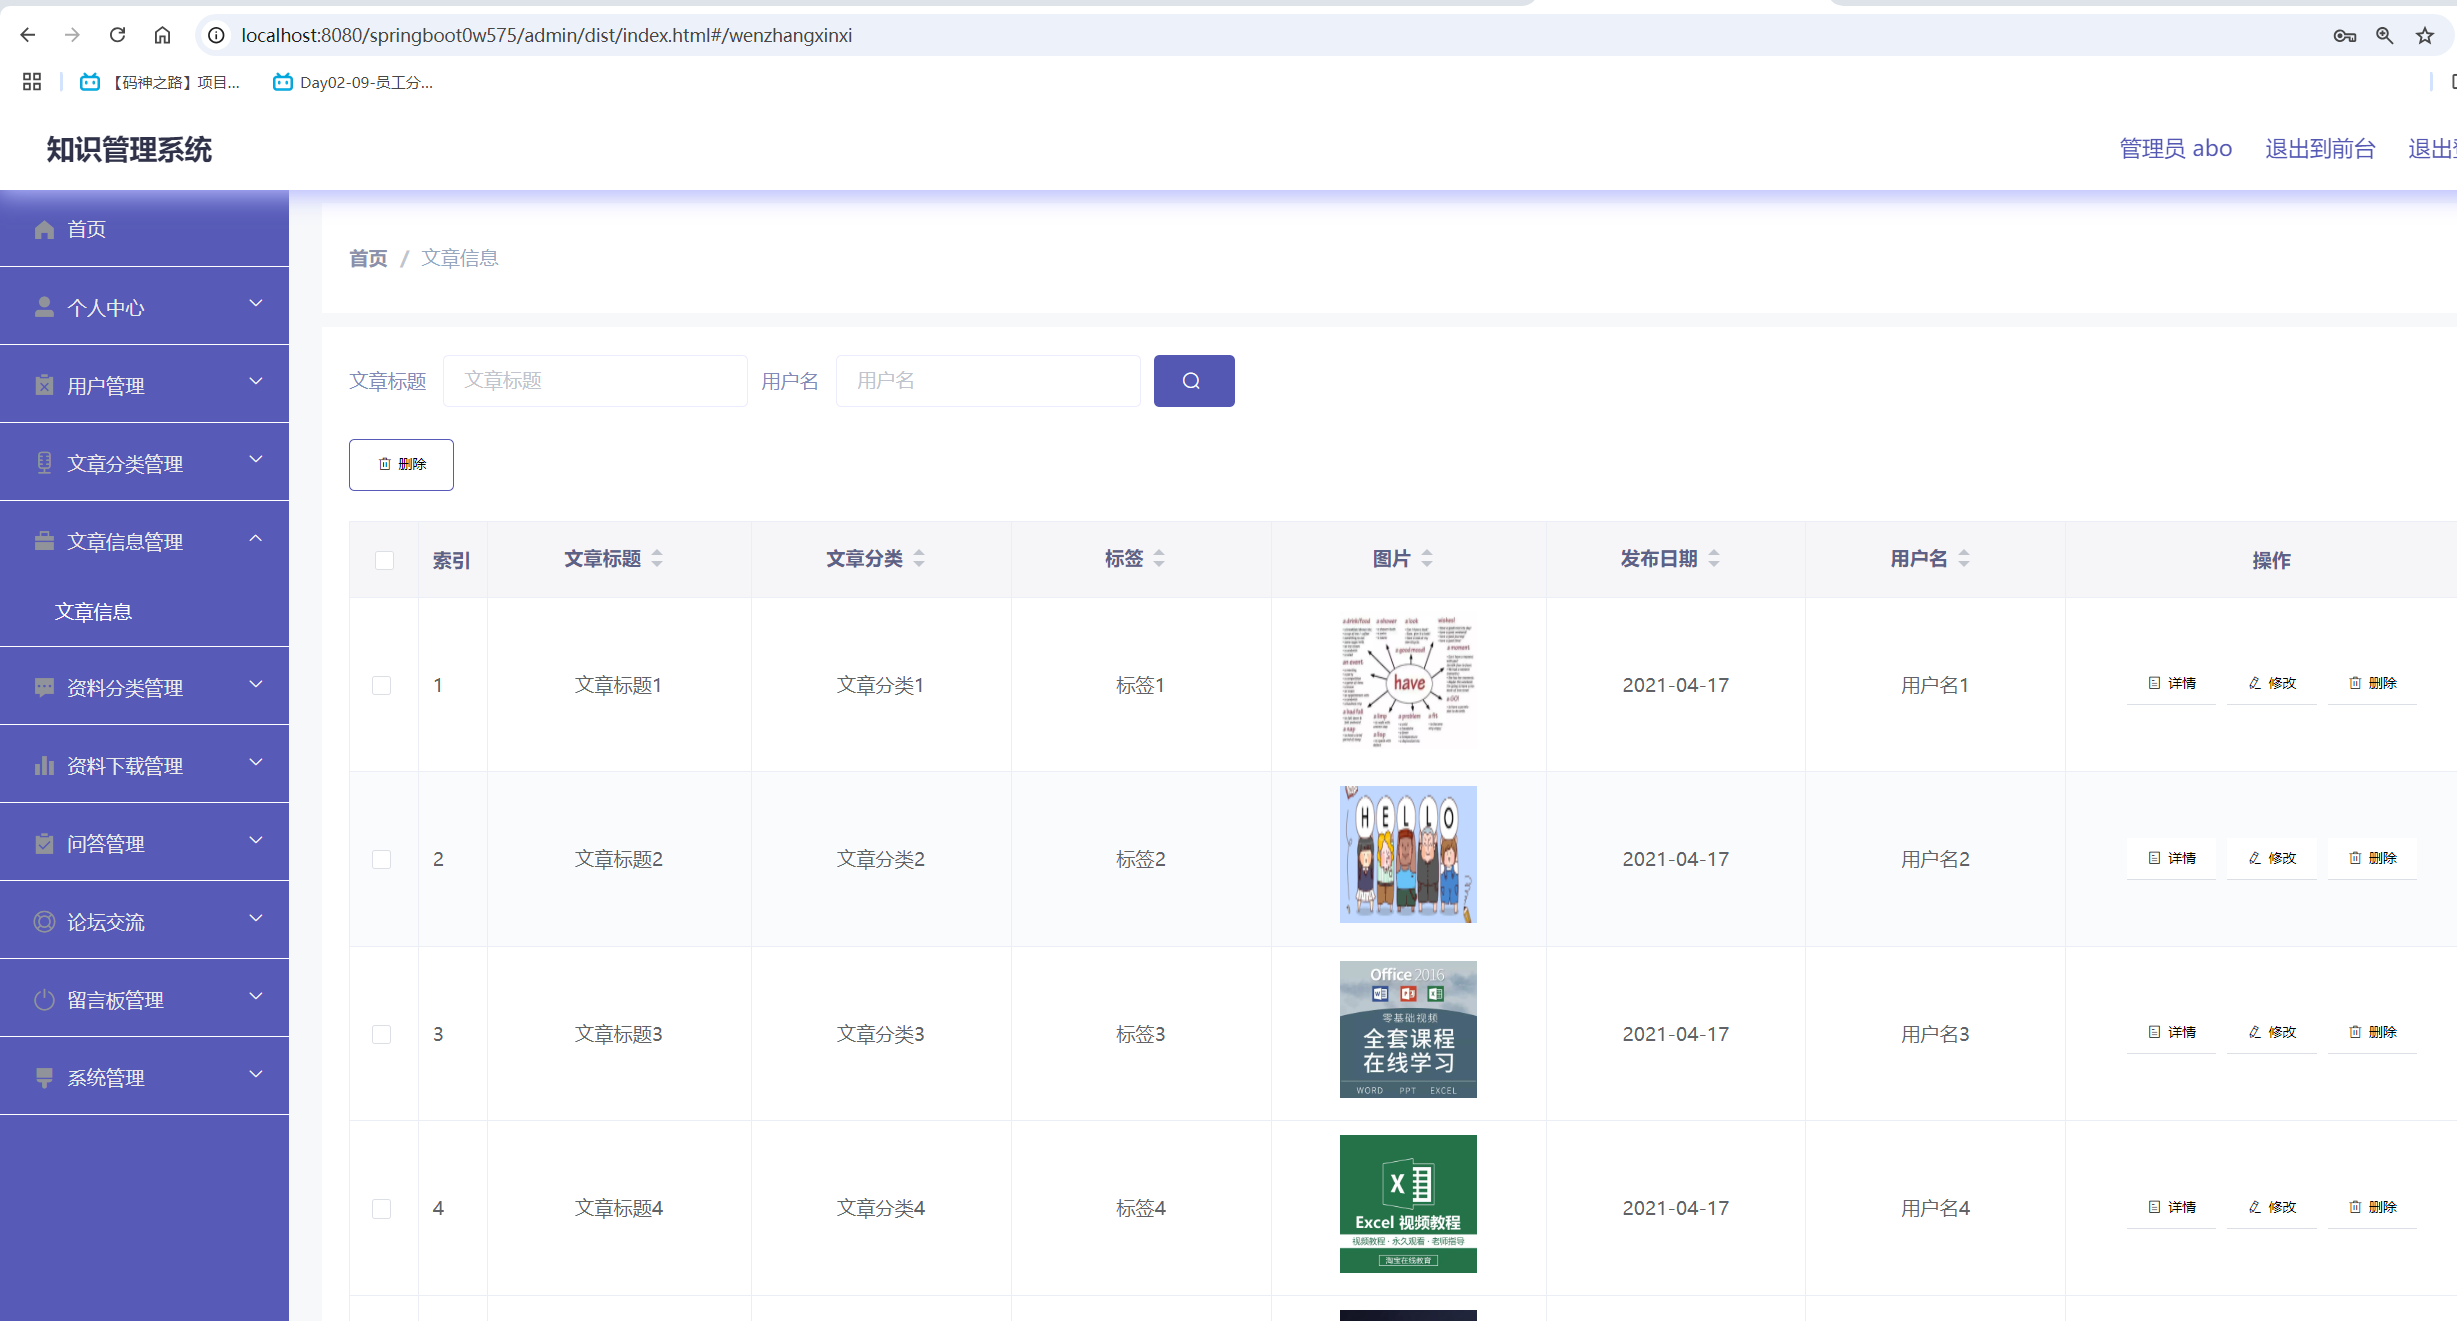Screen dimensions: 2457x1321
Task: Click the browser page reload icon
Action: click(117, 34)
